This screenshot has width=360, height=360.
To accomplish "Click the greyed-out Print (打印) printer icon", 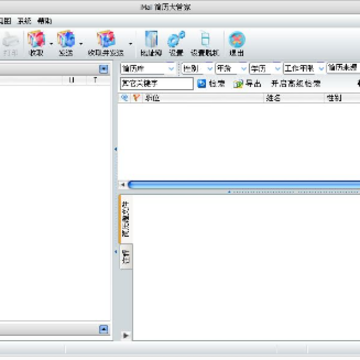I will (x=10, y=40).
